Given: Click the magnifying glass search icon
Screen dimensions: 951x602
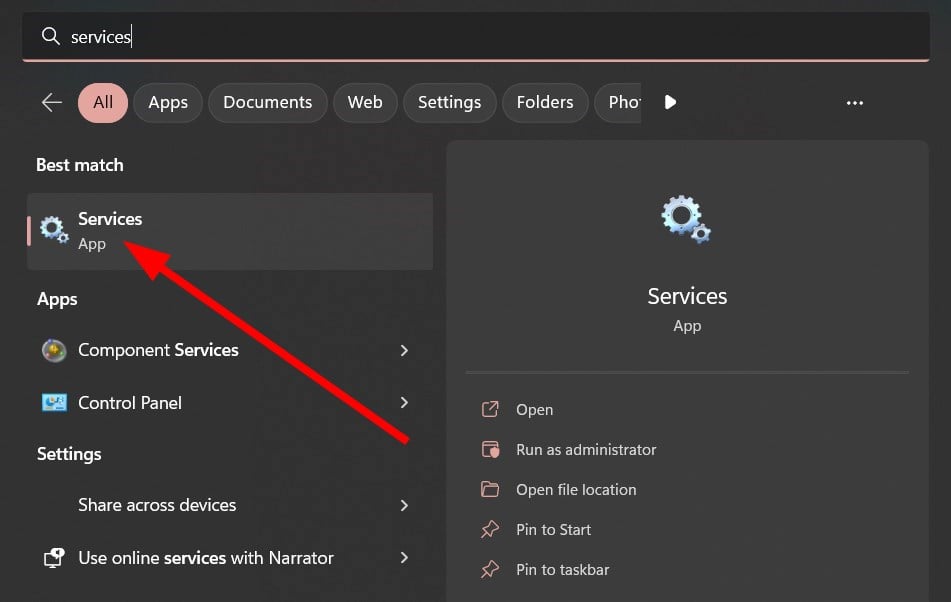Looking at the screenshot, I should pos(50,36).
